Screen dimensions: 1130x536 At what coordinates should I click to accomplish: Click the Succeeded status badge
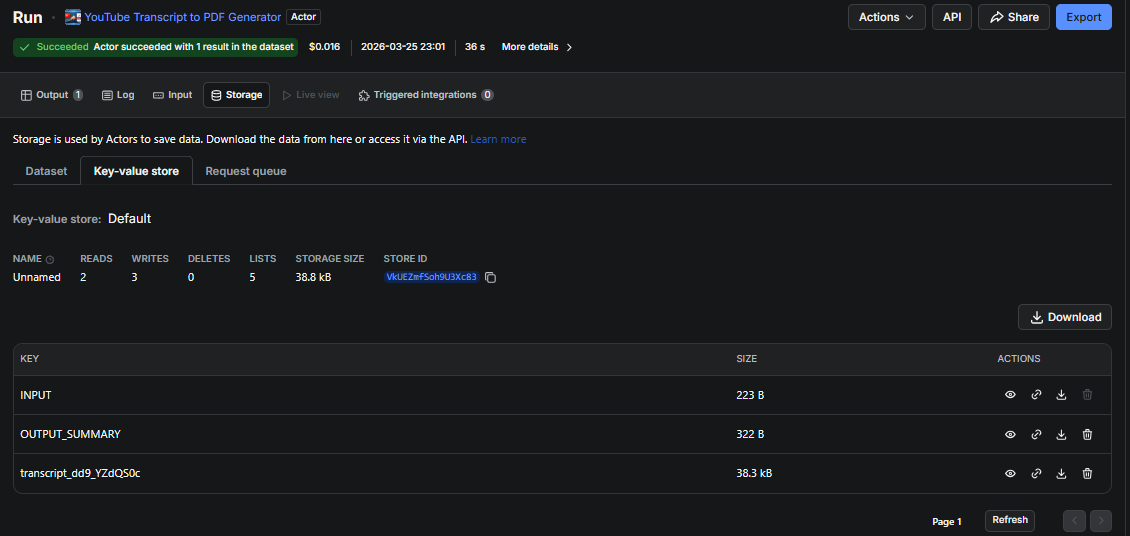coord(155,47)
